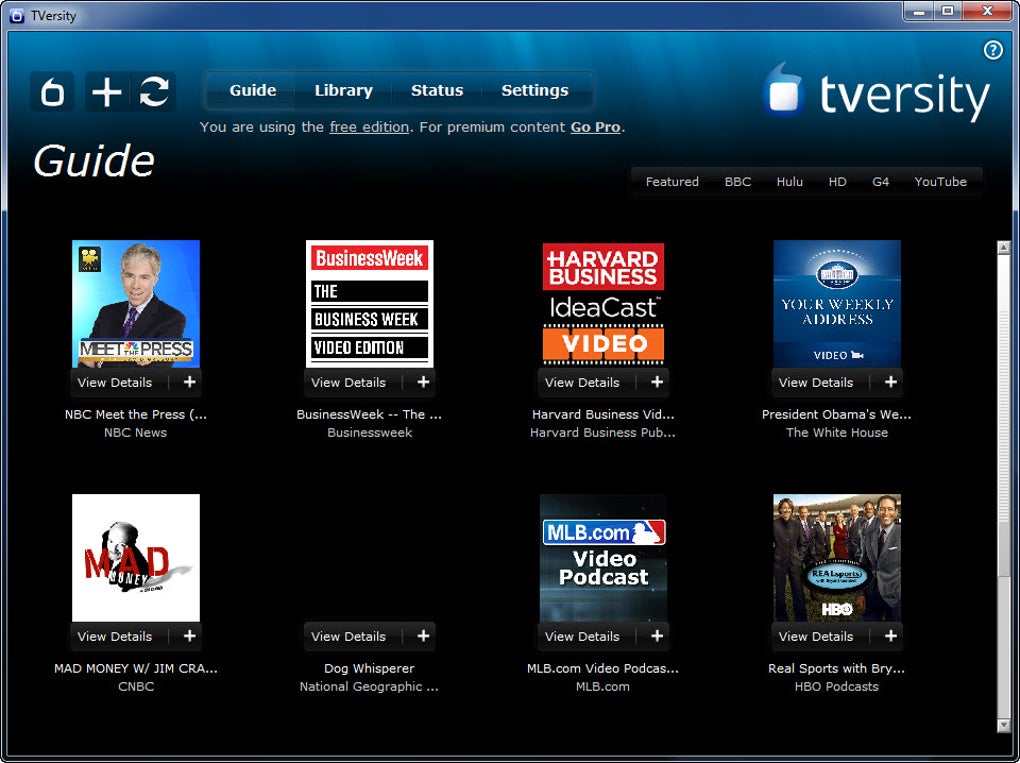Add MLB.com Video Podcast with plus icon

point(657,636)
